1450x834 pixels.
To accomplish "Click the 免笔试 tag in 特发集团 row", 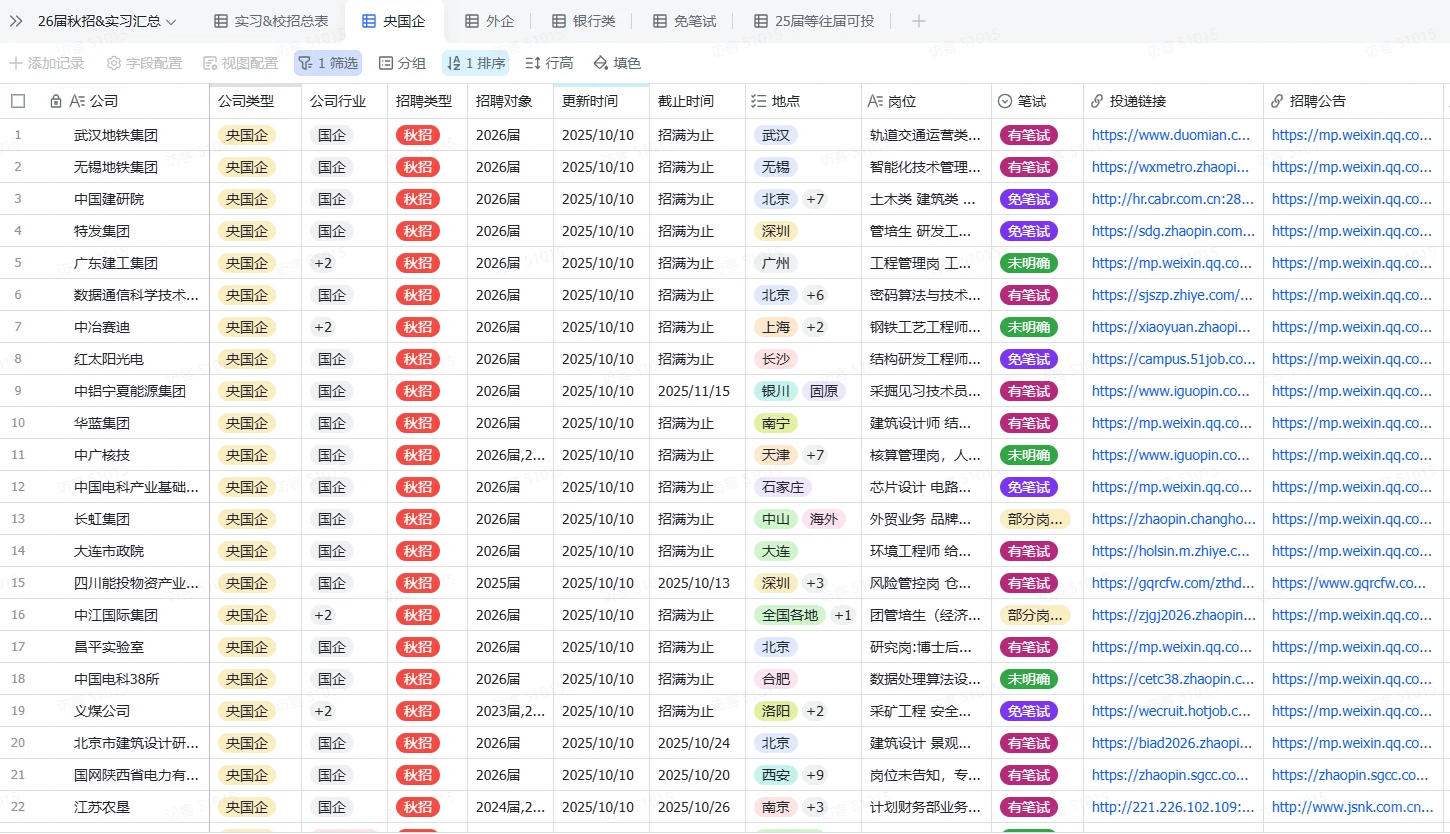I will click(1028, 231).
